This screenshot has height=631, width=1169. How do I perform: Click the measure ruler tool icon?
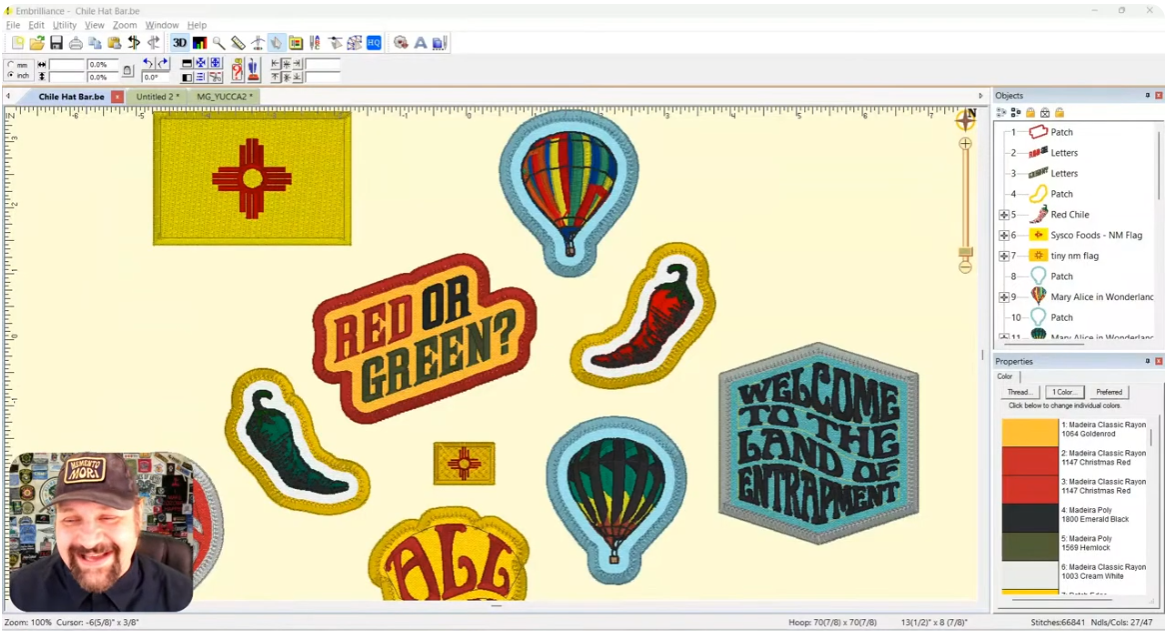[x=237, y=43]
